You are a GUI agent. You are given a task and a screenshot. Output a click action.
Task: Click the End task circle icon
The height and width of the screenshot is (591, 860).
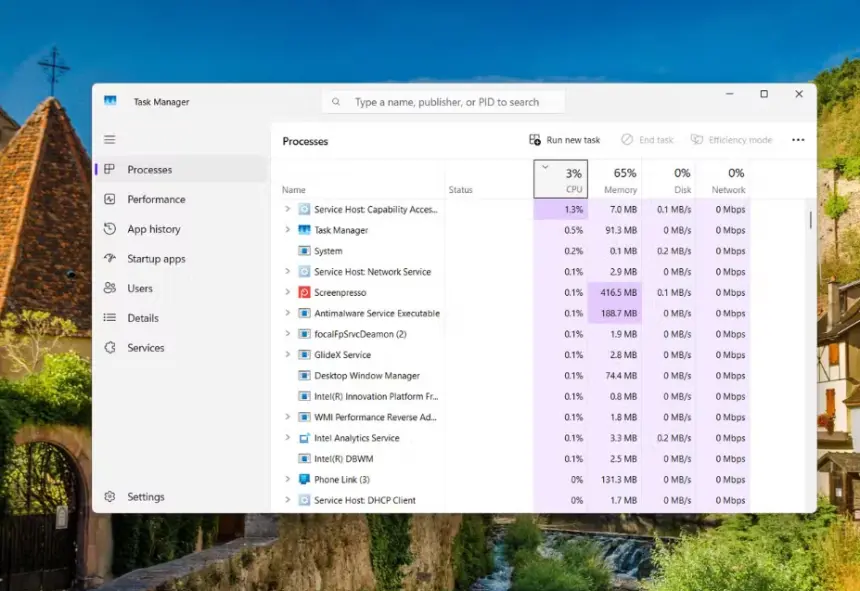627,140
